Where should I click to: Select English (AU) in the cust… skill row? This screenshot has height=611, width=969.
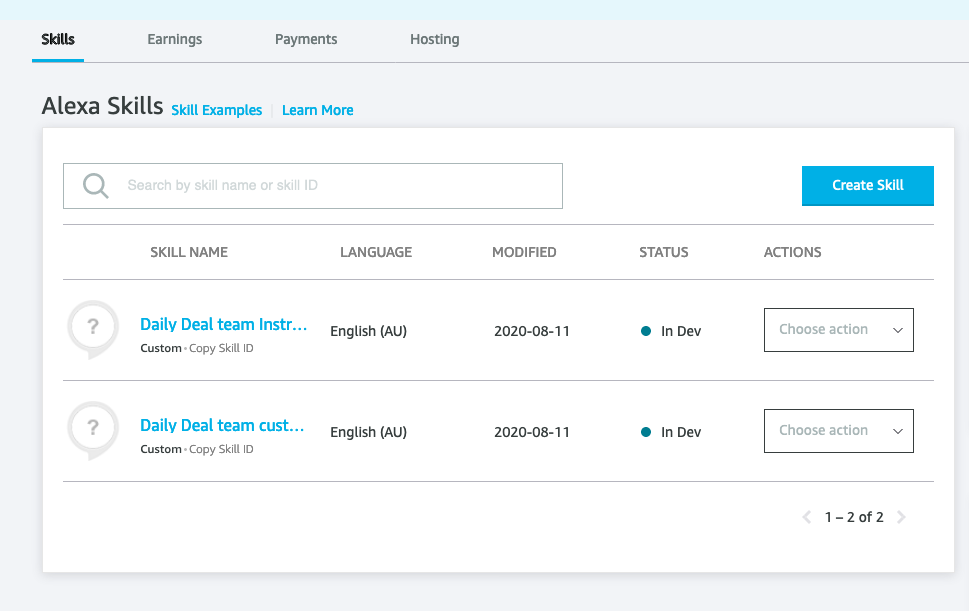click(x=368, y=432)
